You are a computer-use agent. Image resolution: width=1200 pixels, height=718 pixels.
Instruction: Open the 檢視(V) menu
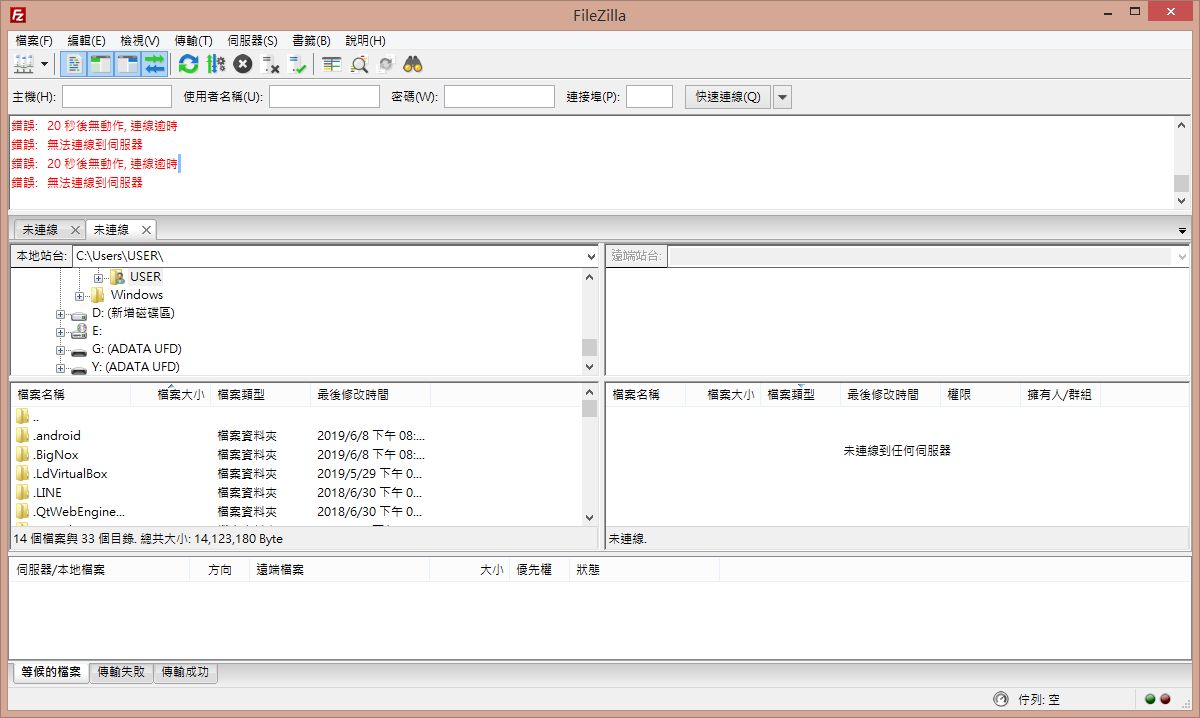click(140, 41)
